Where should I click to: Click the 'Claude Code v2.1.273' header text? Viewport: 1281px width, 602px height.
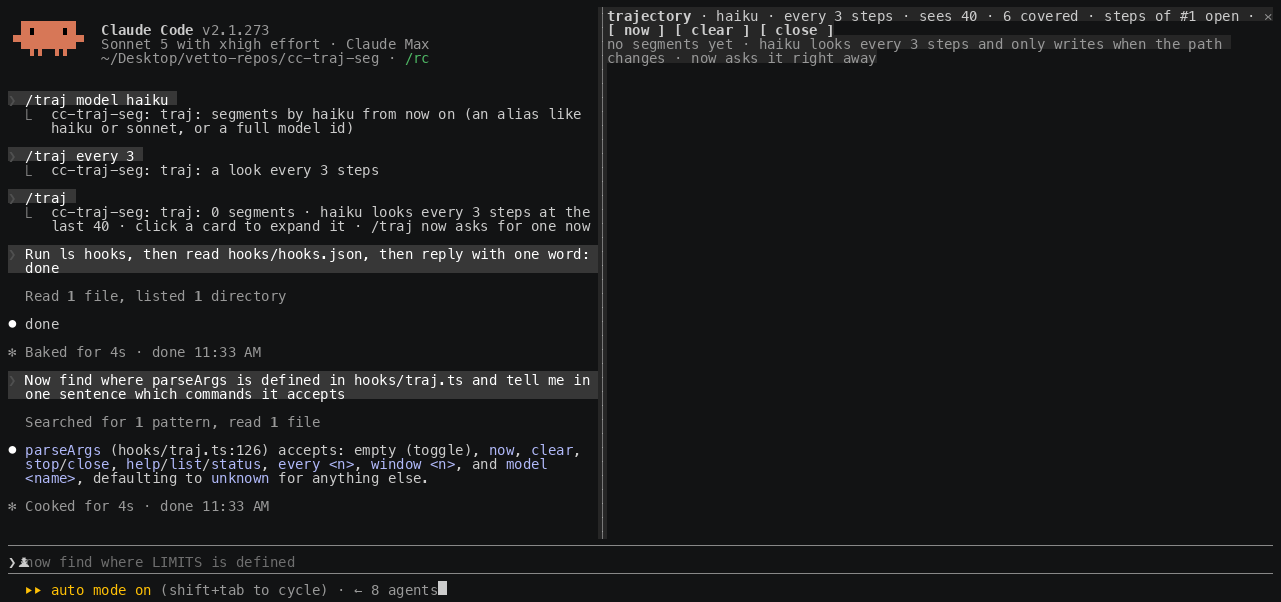pos(185,30)
